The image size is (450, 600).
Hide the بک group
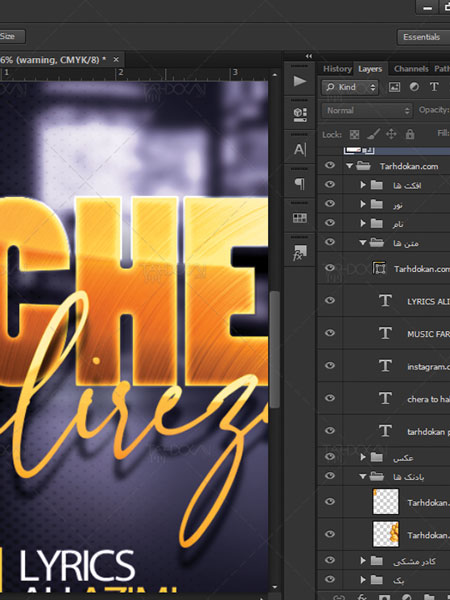click(x=330, y=580)
